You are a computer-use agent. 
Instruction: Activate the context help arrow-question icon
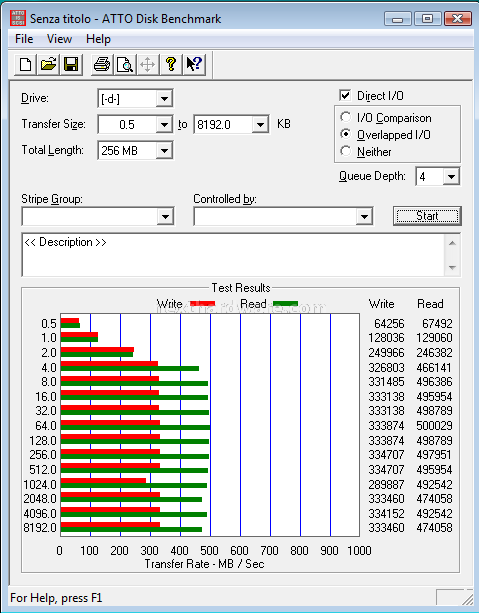(x=194, y=64)
